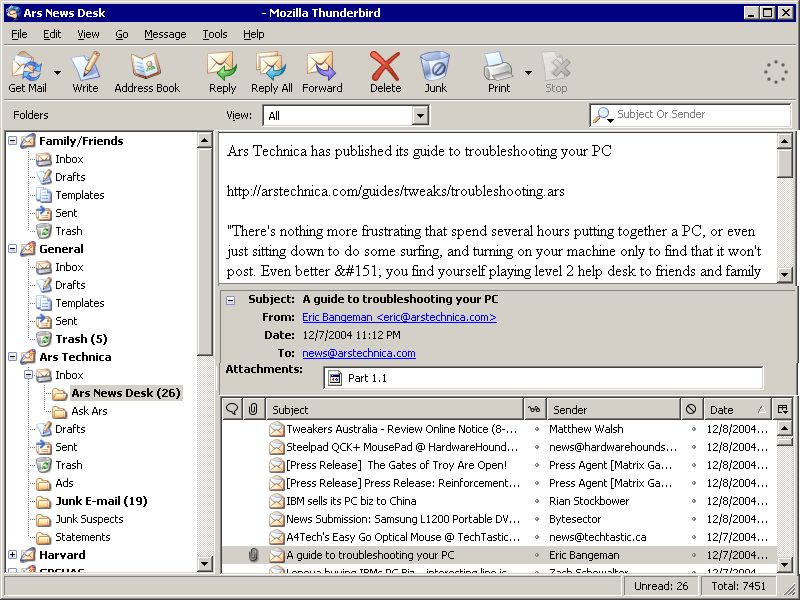Collapse the Family/Friends account
Image resolution: width=800 pixels, height=600 pixels.
13,140
